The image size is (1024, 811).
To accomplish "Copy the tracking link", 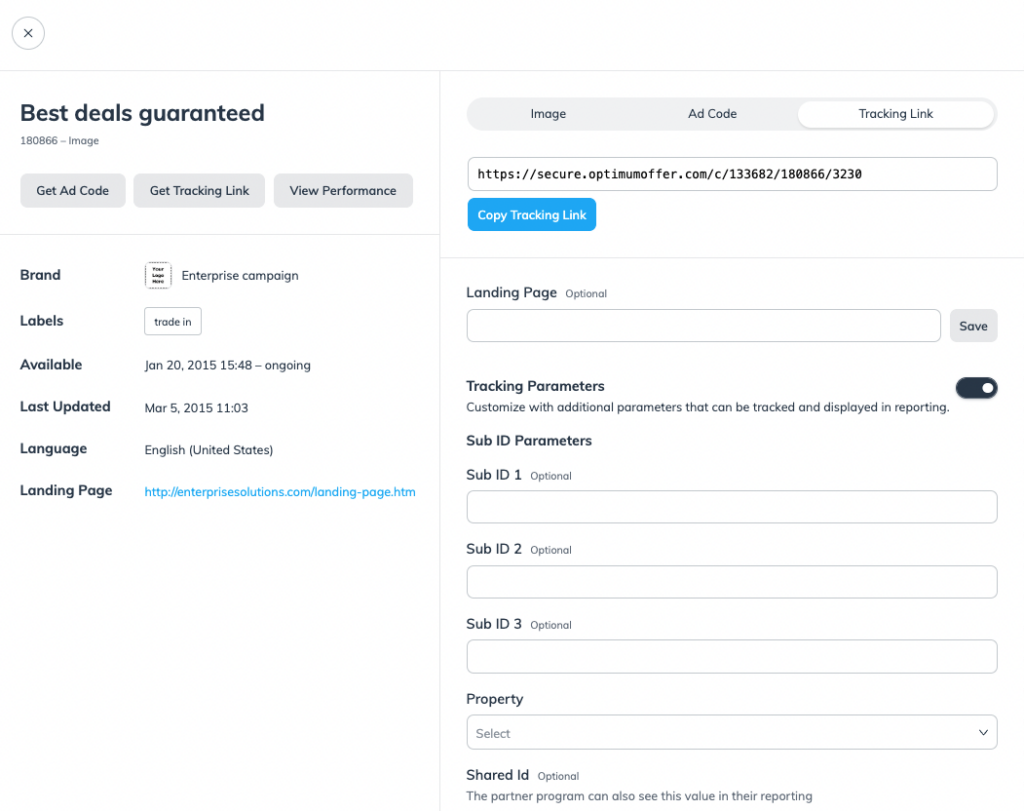I will point(532,215).
